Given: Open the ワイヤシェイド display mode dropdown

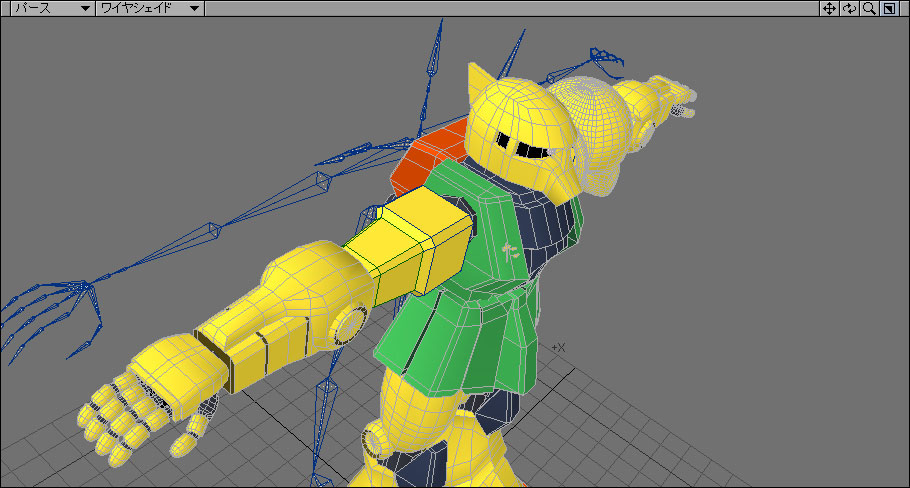Looking at the screenshot, I should click(x=150, y=8).
